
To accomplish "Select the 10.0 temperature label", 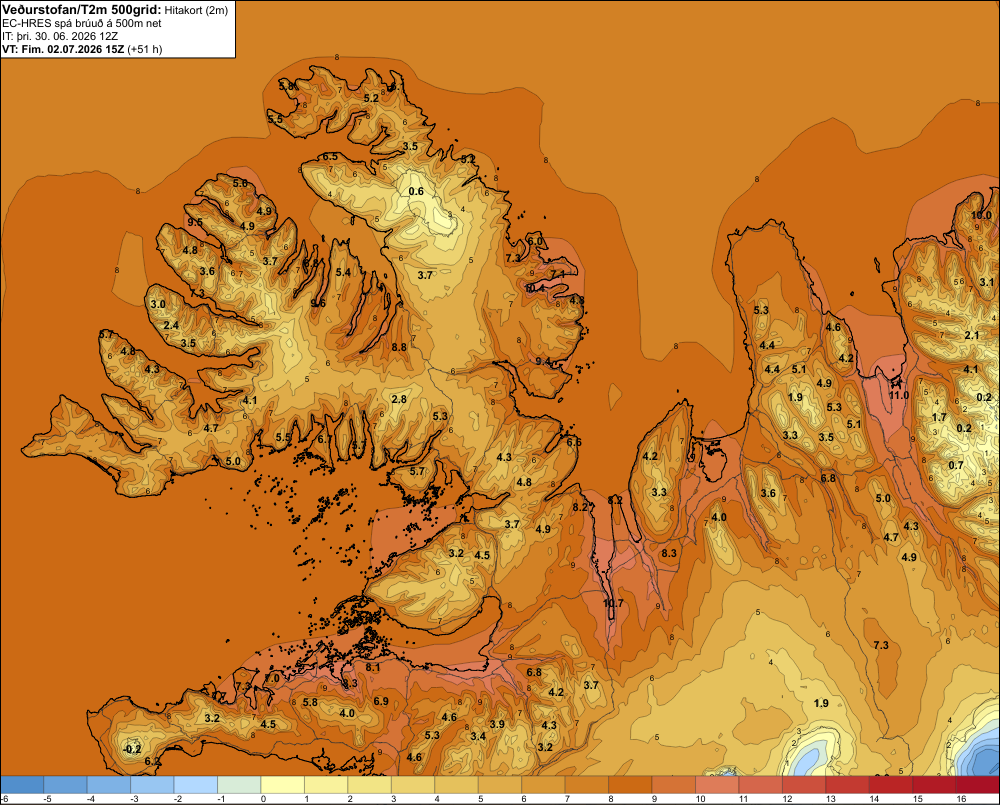I will [982, 215].
